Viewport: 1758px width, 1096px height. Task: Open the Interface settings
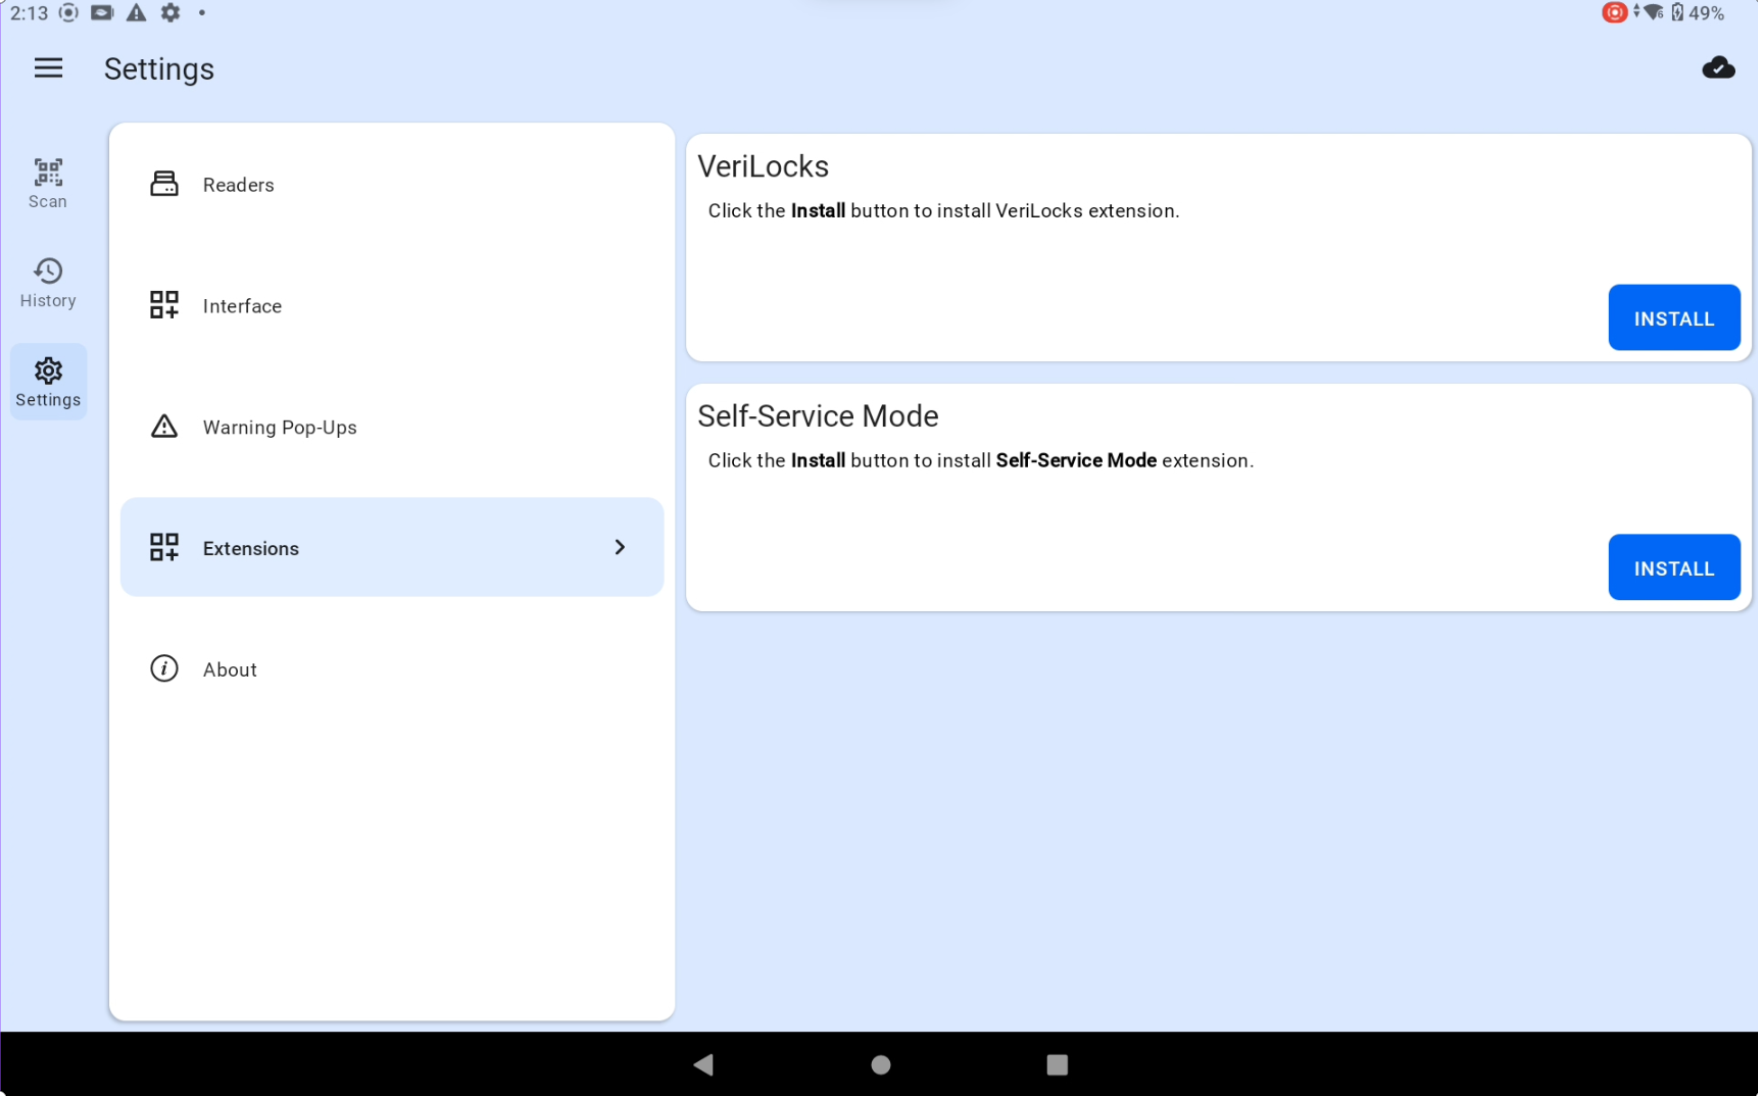(392, 305)
